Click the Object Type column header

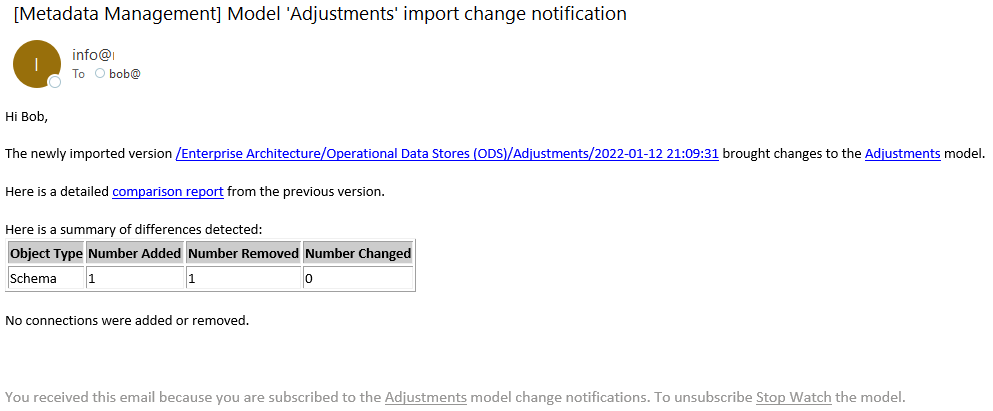point(46,253)
